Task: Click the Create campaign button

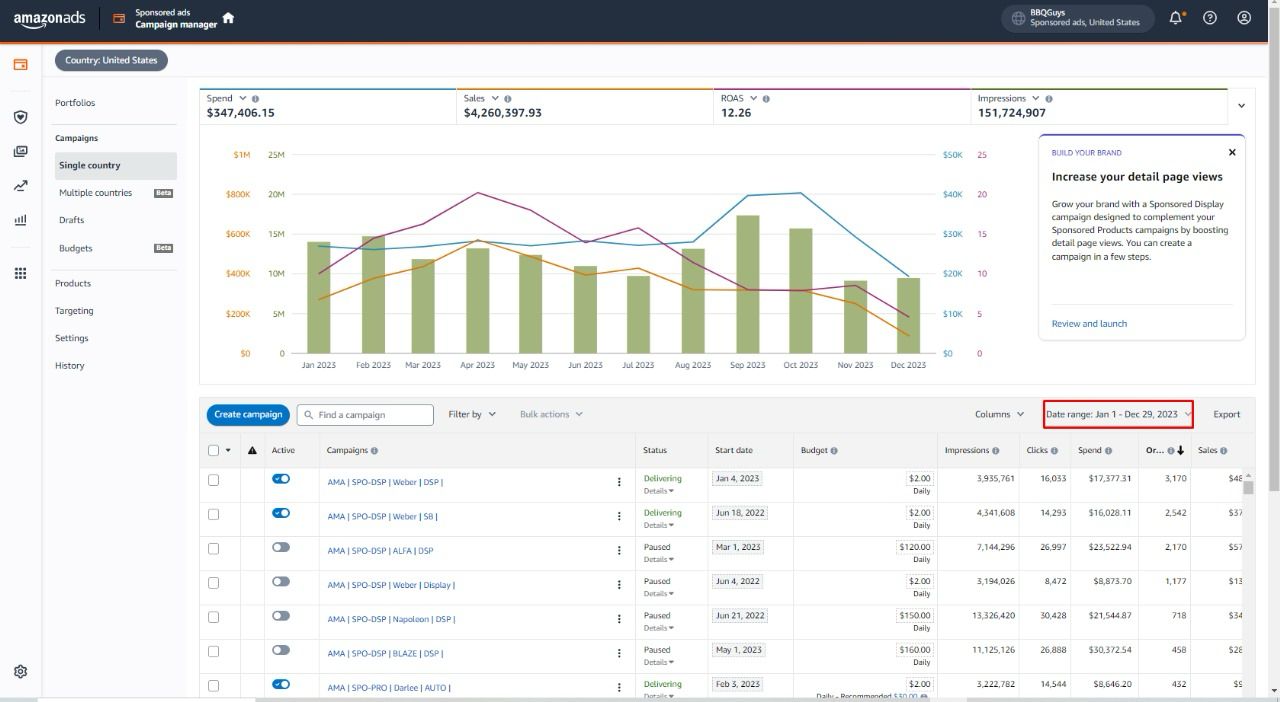Action: [x=248, y=414]
